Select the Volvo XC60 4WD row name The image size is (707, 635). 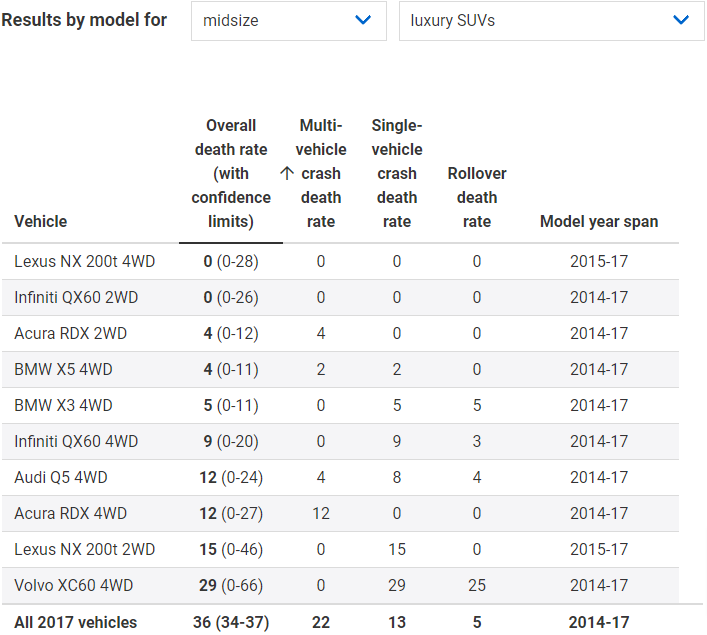(73, 585)
